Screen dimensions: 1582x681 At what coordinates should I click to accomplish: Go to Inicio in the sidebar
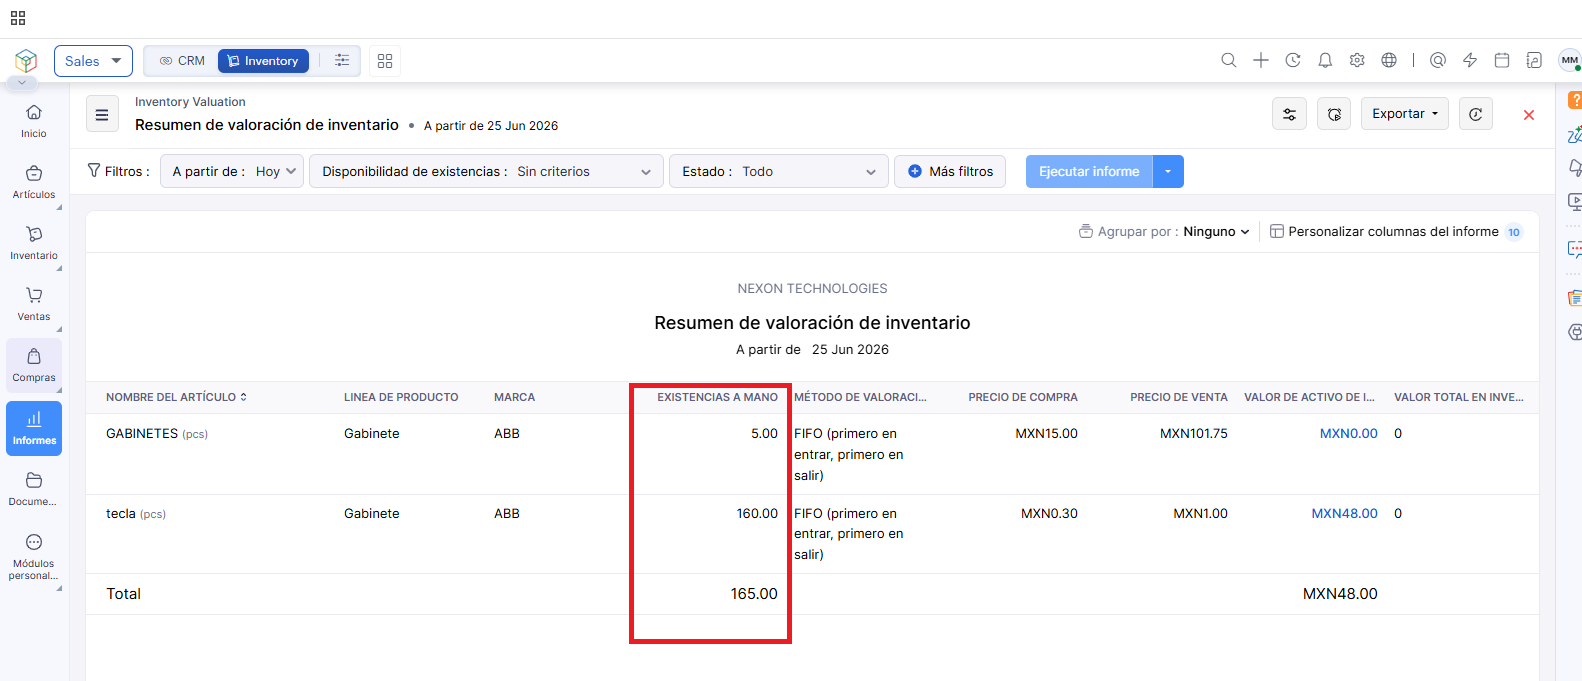(34, 121)
